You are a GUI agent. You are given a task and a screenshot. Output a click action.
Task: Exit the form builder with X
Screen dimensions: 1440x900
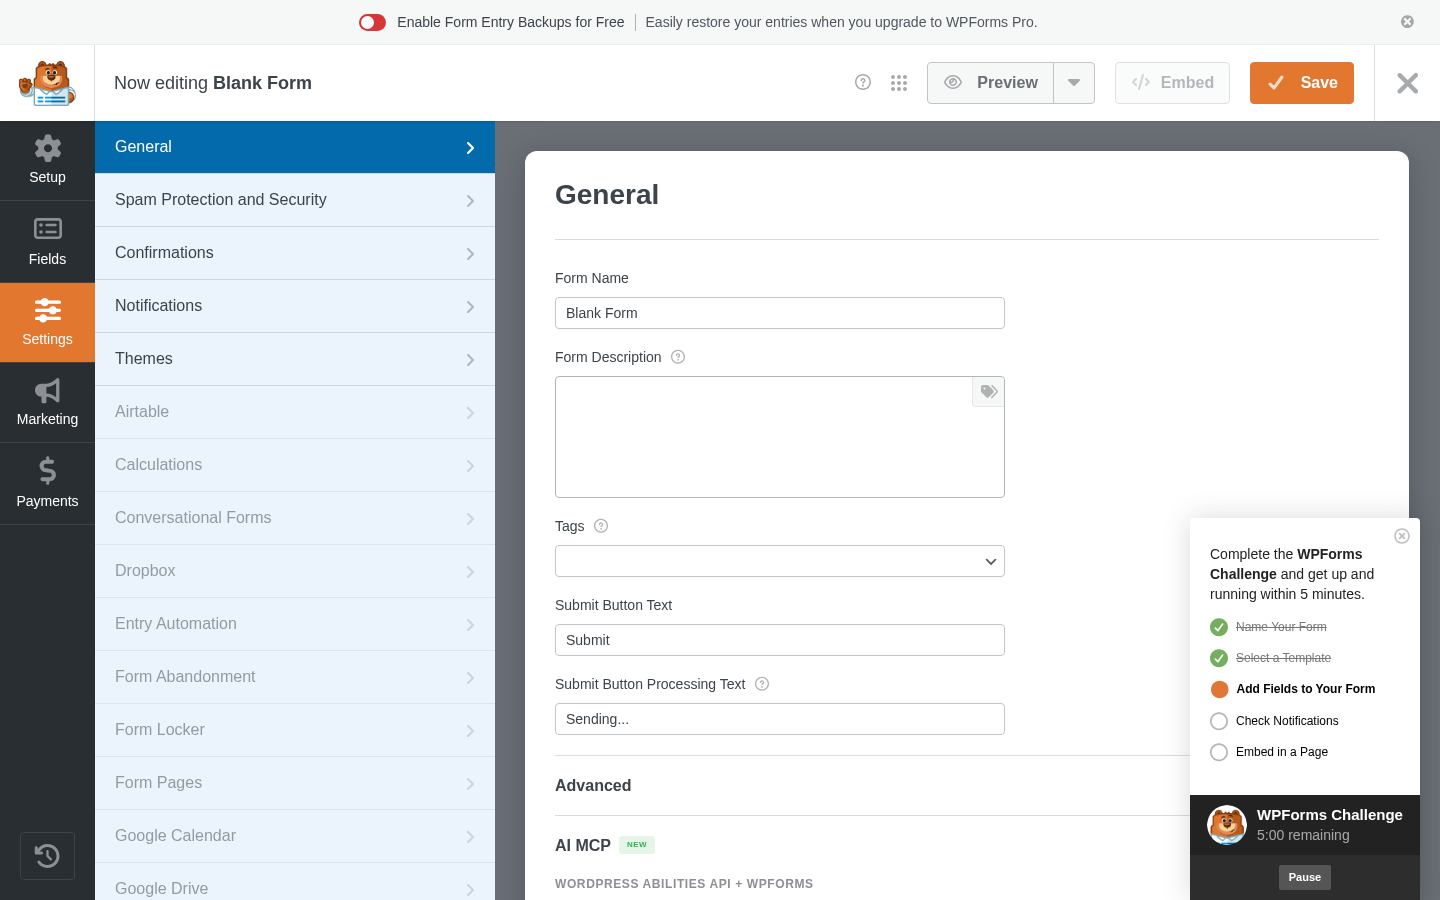click(1407, 83)
